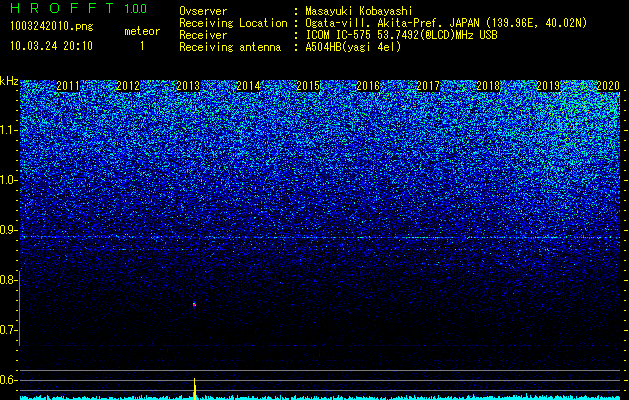This screenshot has height=400, width=629.
Task: Click the 2016 time marker
Action: [x=368, y=86]
